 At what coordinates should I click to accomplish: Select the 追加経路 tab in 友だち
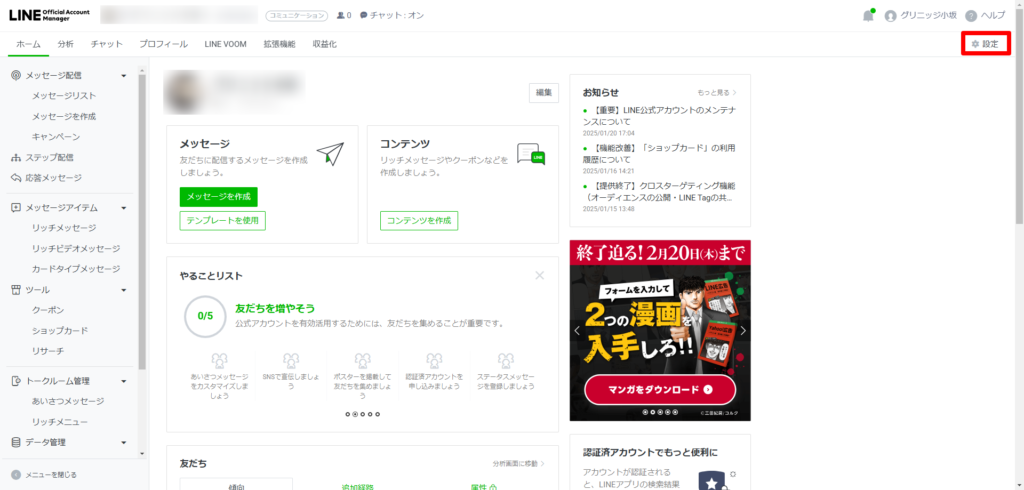(358, 487)
